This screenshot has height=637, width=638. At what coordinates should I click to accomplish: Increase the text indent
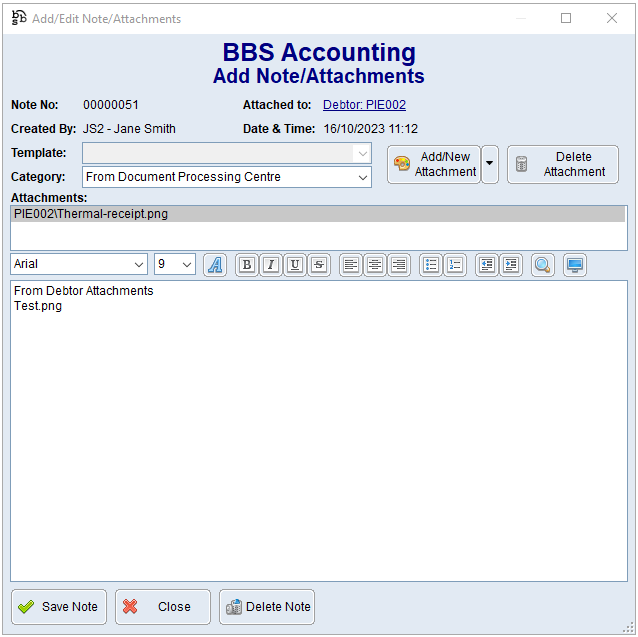pos(511,265)
